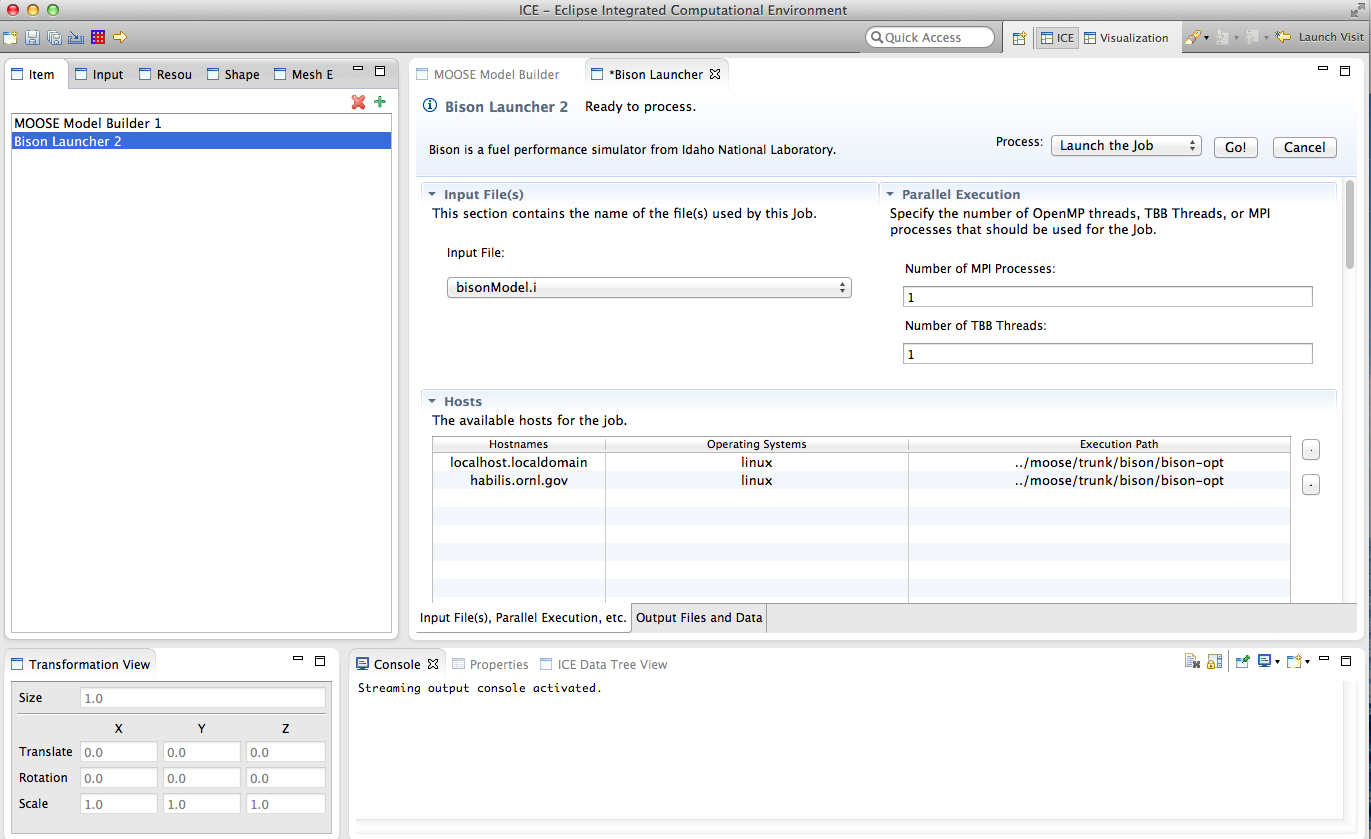Minimize the Bison Launcher editor area

click(1323, 70)
